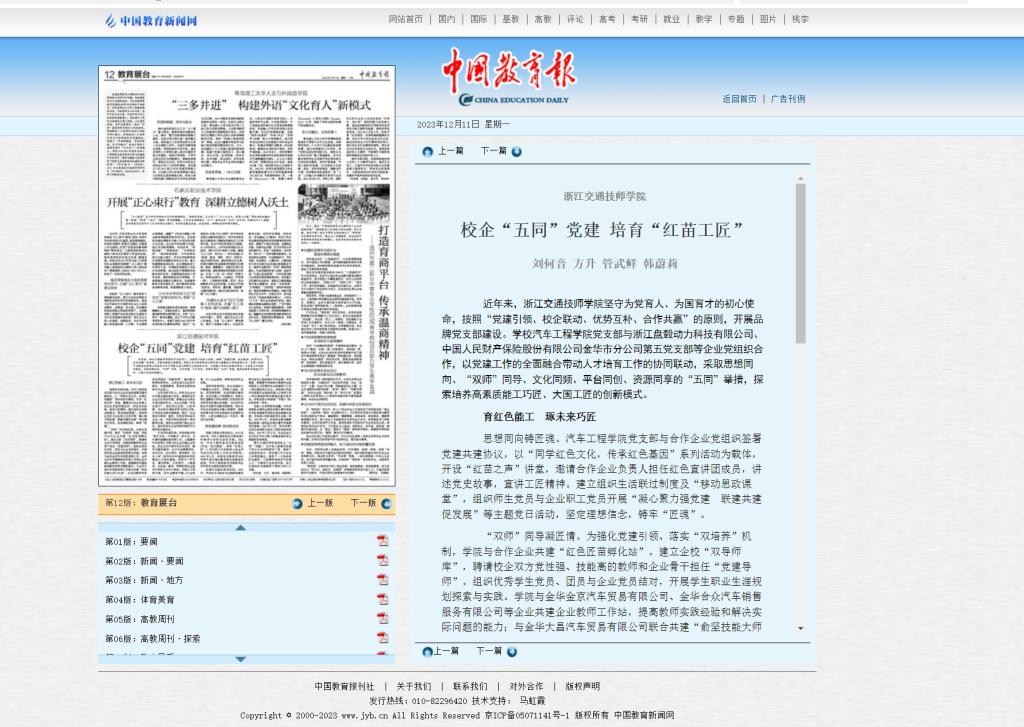The image size is (1024, 727).
Task: Click the 版权声明 footer link
Action: (583, 687)
